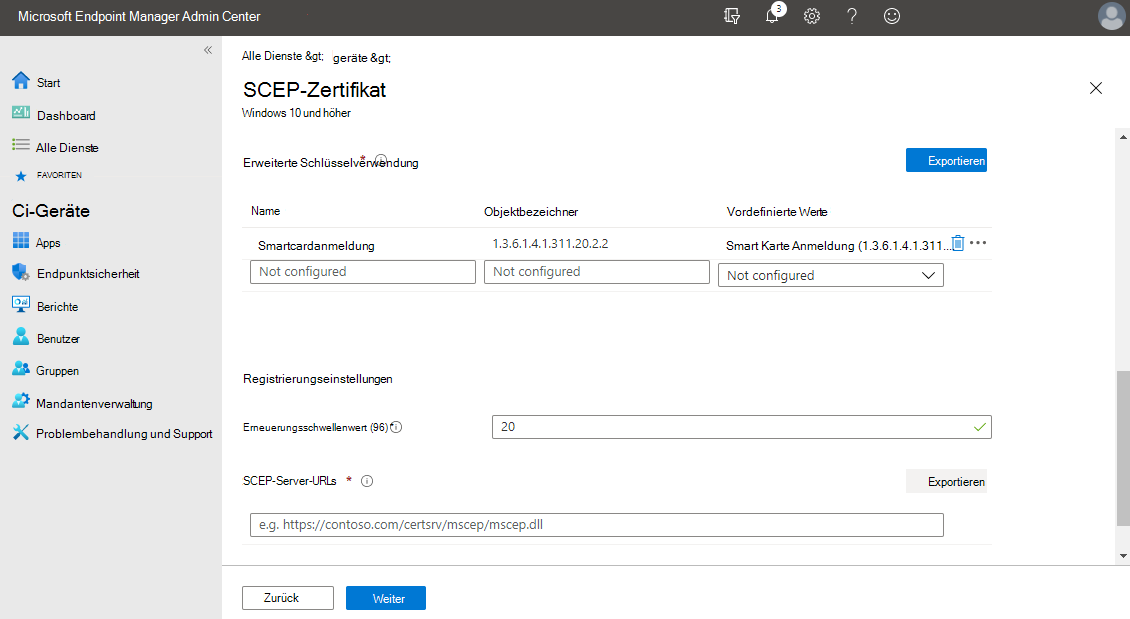Open more options for Smartcardanmeldung row
The image size is (1130, 619).
coord(978,243)
